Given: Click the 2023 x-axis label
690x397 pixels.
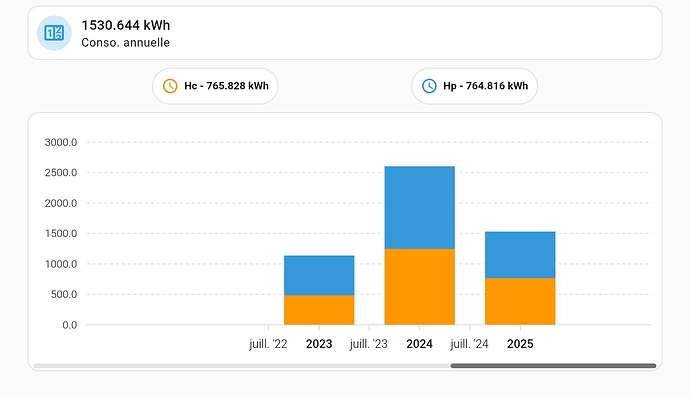Looking at the screenshot, I should point(319,344).
